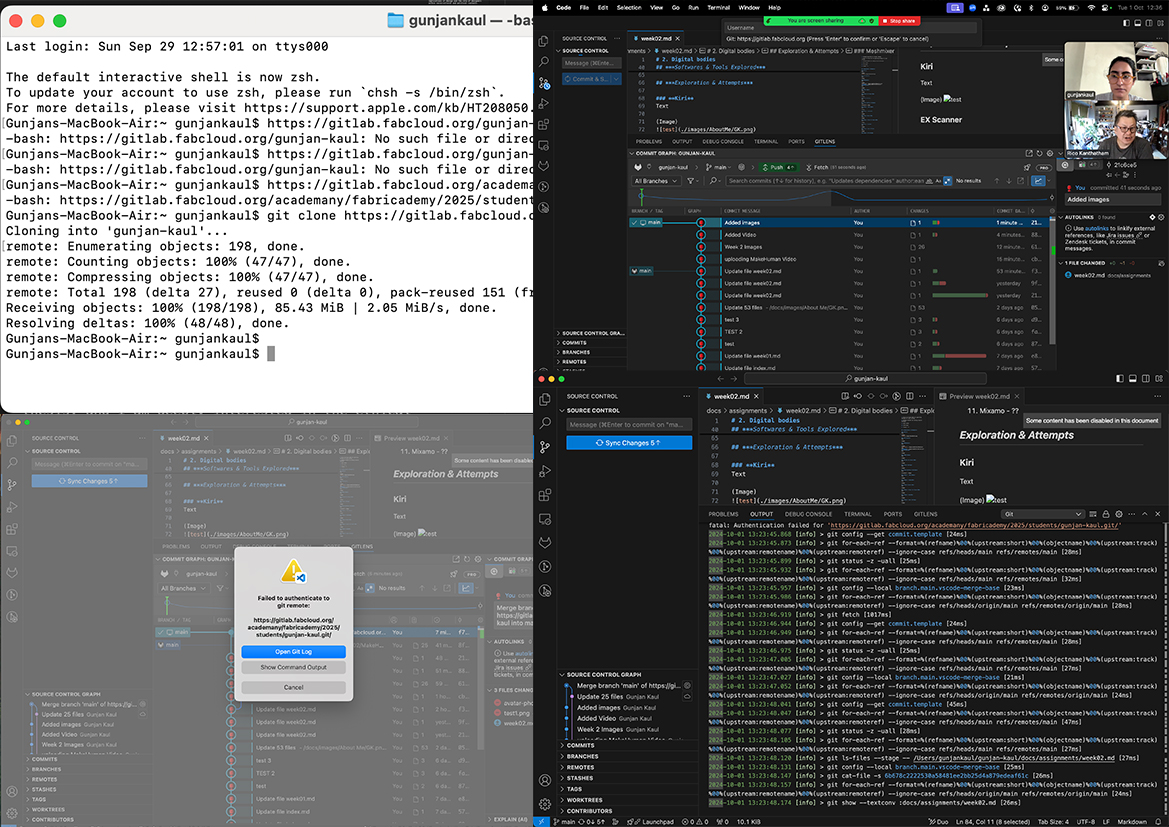Toggle output scroll lock in bottom-right panel
Screen dimensions: 1169x827
coord(1106,514)
